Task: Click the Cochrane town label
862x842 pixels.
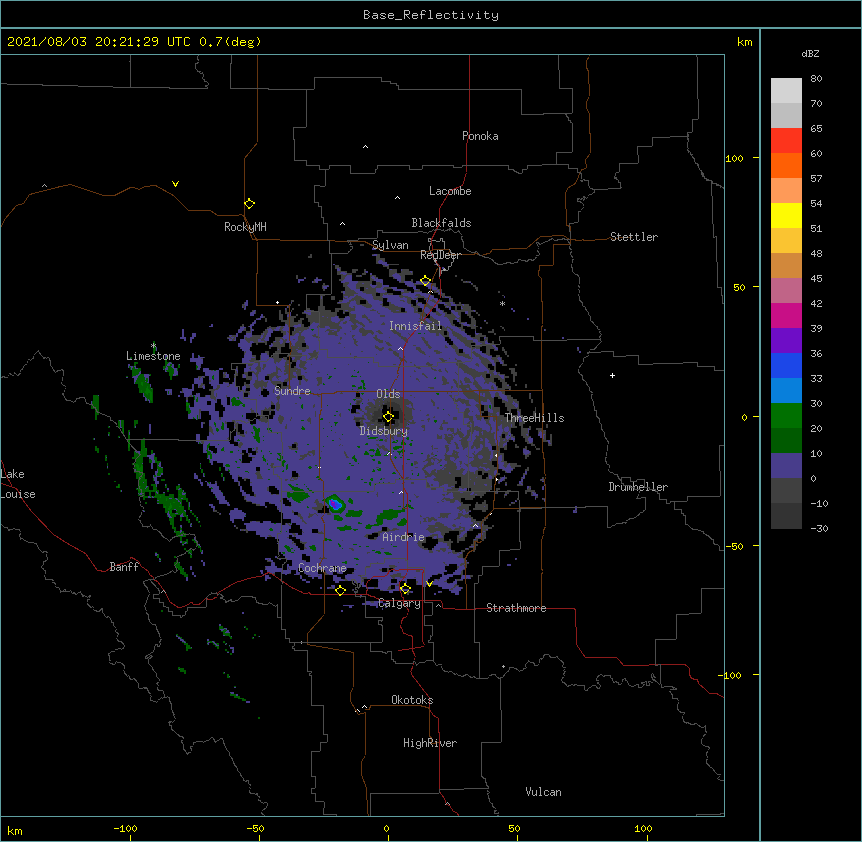Action: point(322,568)
